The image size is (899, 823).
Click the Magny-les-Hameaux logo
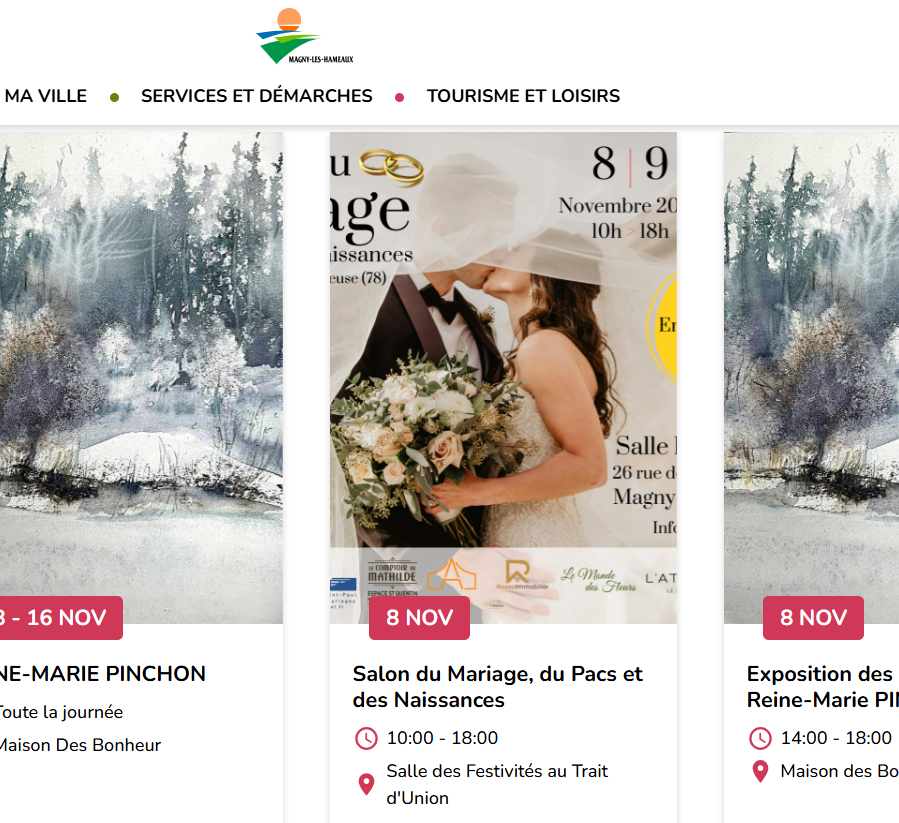click(304, 36)
